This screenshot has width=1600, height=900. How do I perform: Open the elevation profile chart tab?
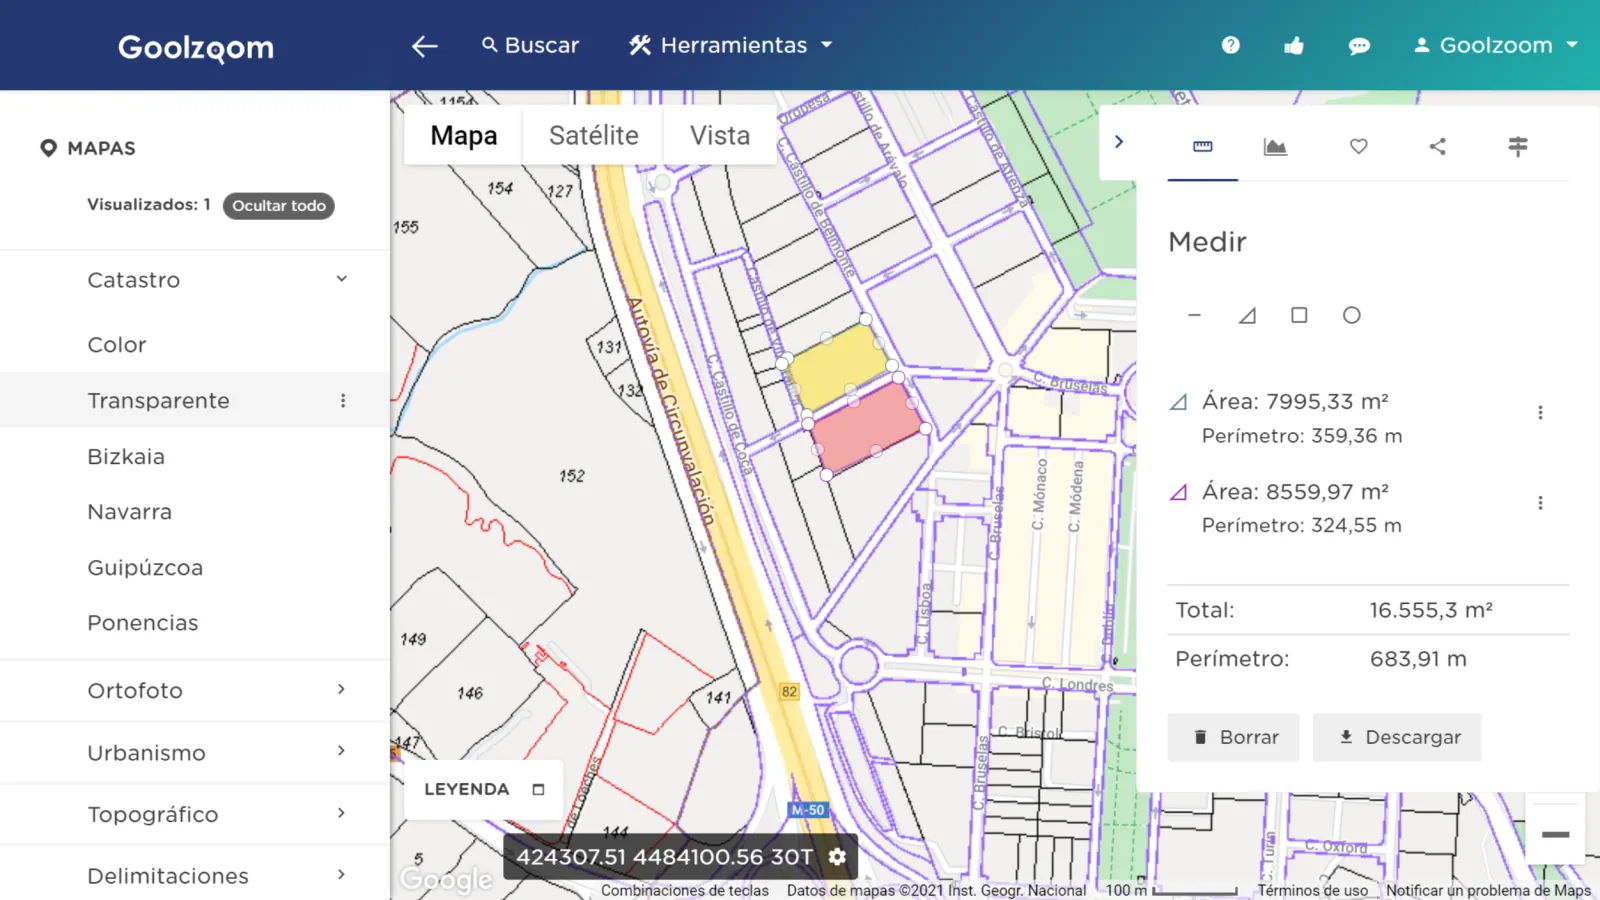coord(1275,147)
